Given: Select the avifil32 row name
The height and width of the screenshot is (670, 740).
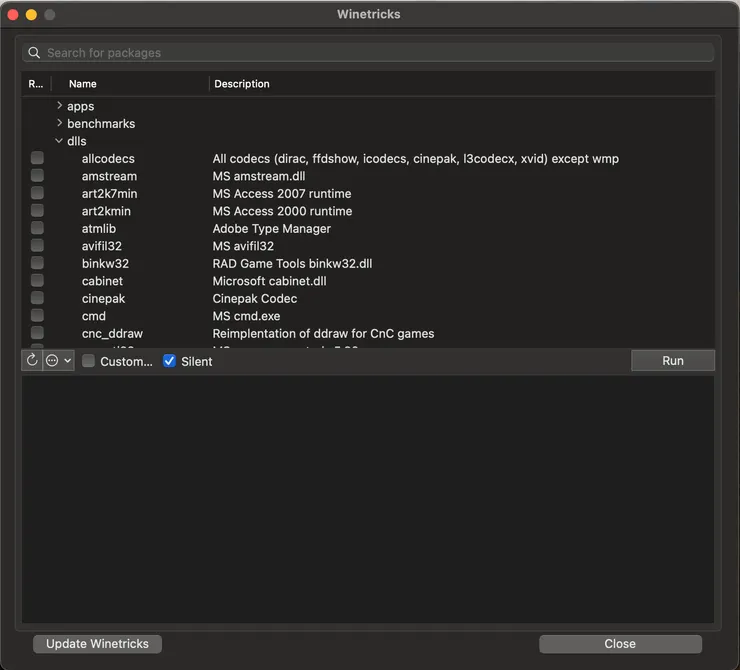Looking at the screenshot, I should (x=101, y=246).
